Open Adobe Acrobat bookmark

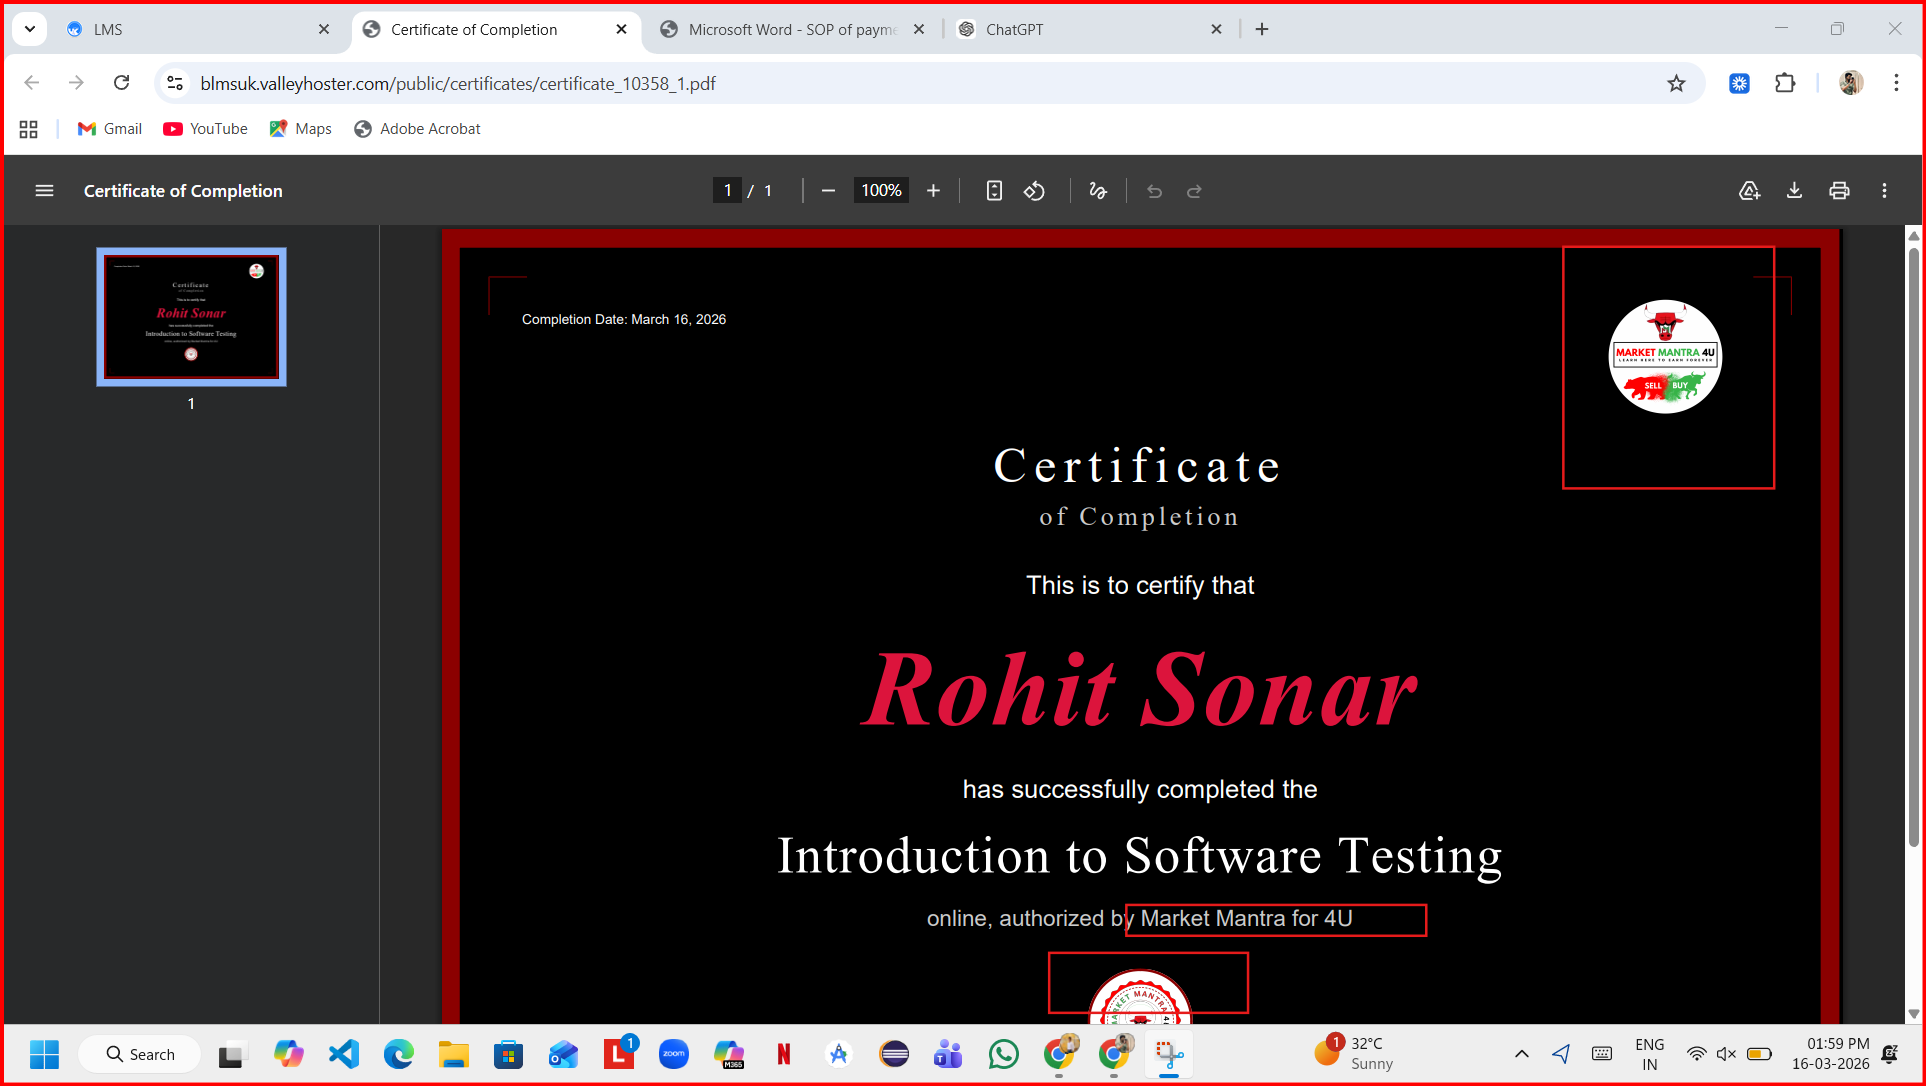417,128
